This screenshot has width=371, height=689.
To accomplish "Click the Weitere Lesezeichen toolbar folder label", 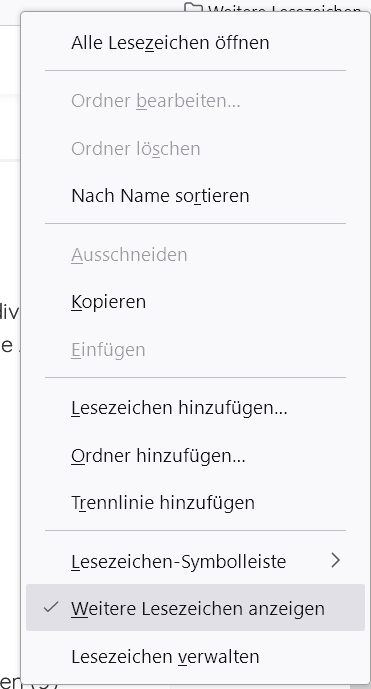I will (x=284, y=8).
